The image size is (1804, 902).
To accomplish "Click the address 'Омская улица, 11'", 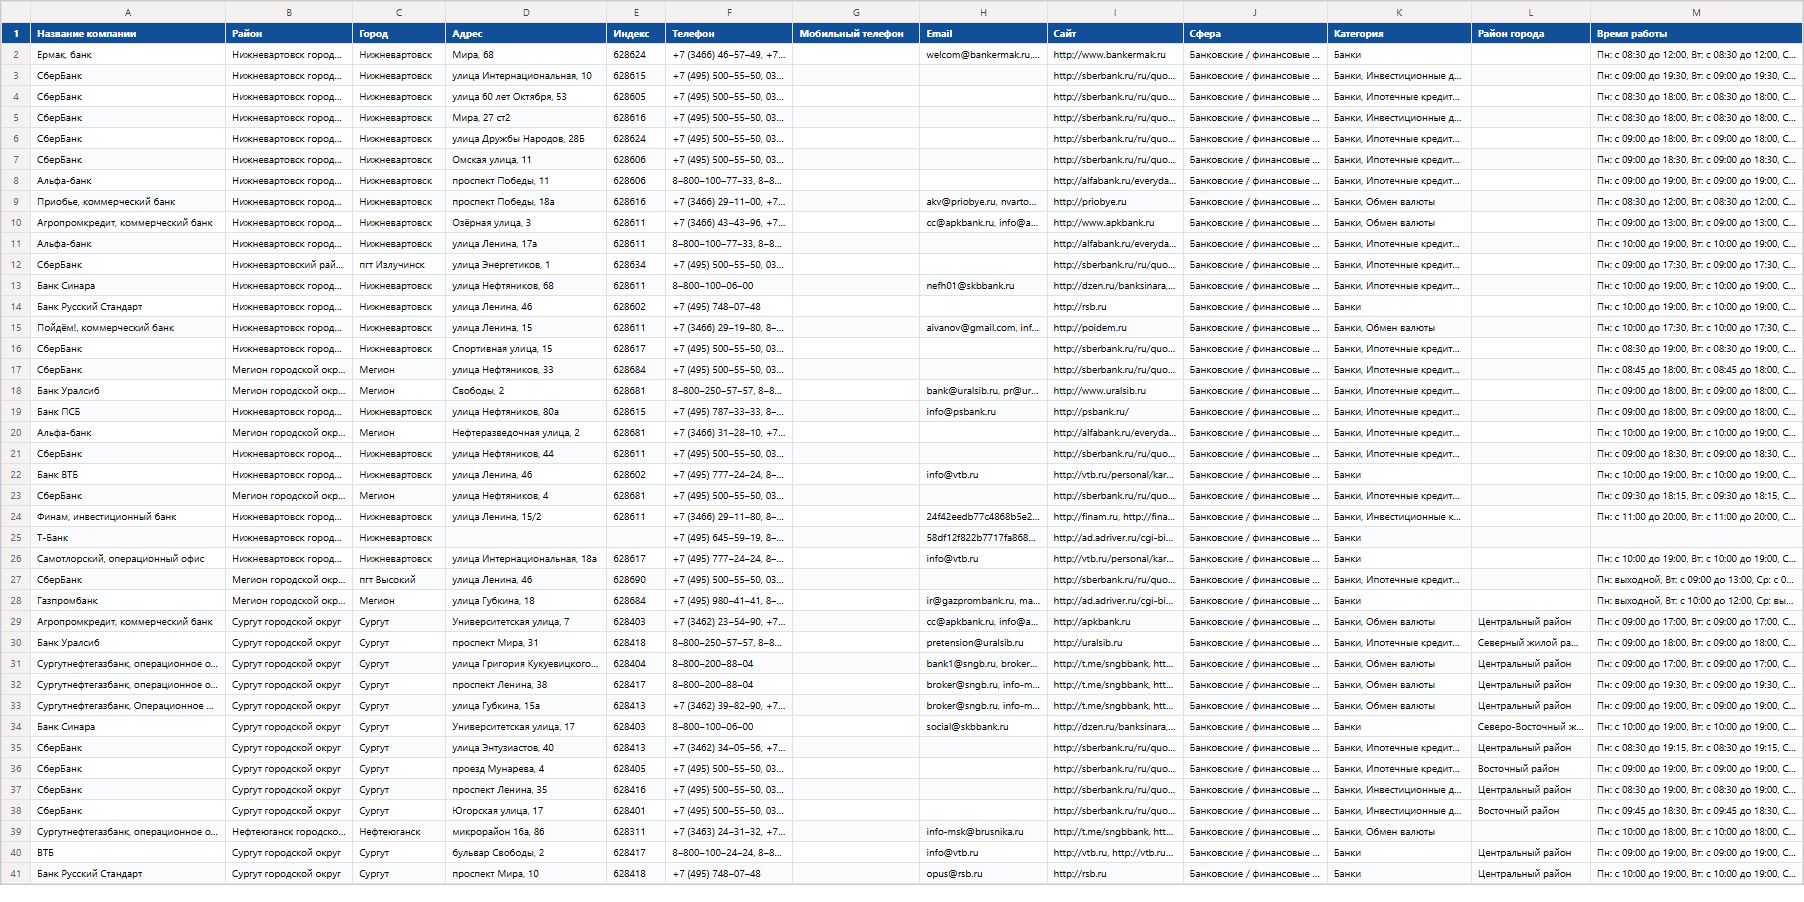I will click(526, 160).
